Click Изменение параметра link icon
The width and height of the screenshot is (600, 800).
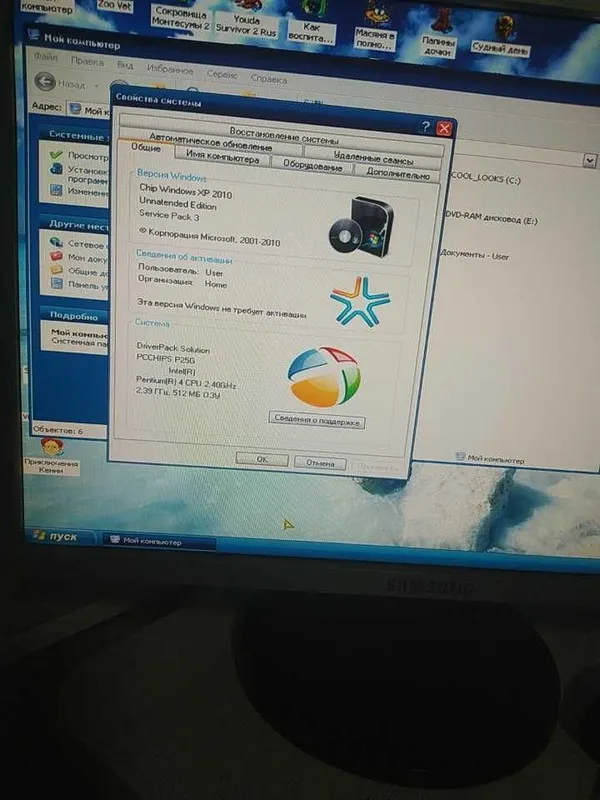pyautogui.click(x=56, y=191)
